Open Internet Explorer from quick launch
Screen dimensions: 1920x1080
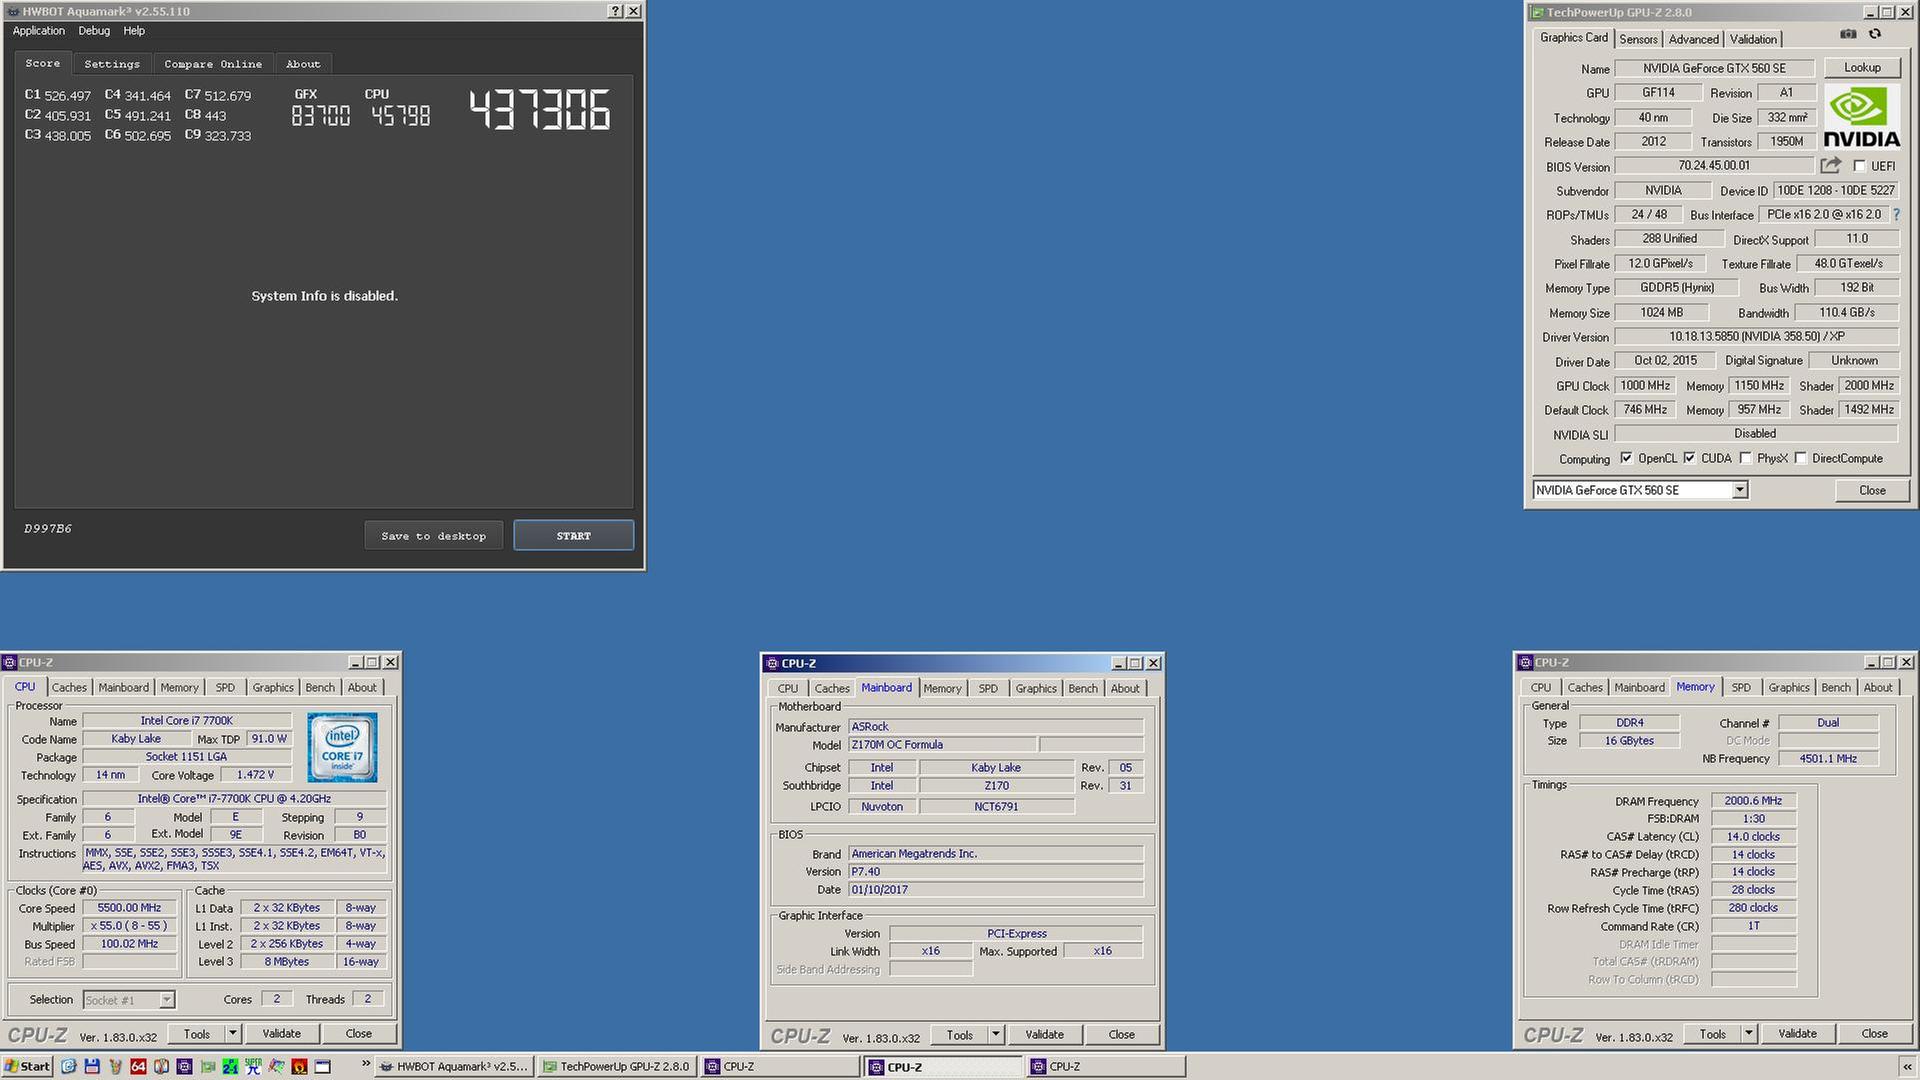(x=69, y=1066)
